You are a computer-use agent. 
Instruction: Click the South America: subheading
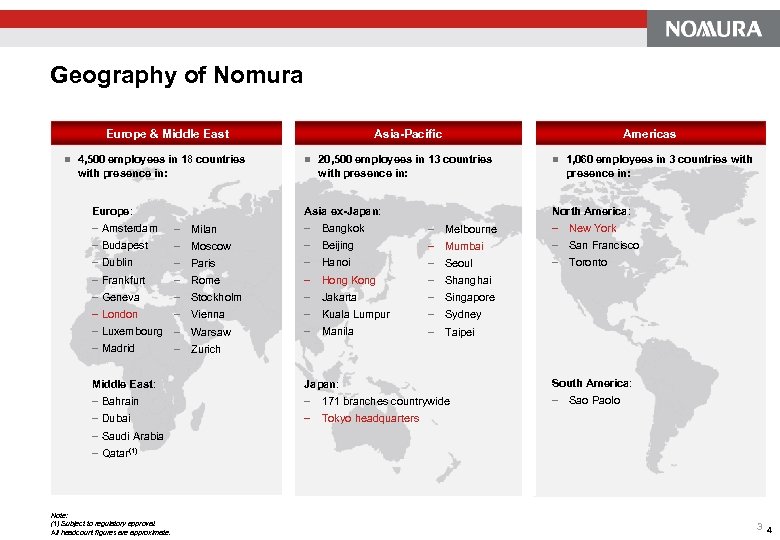coord(591,383)
